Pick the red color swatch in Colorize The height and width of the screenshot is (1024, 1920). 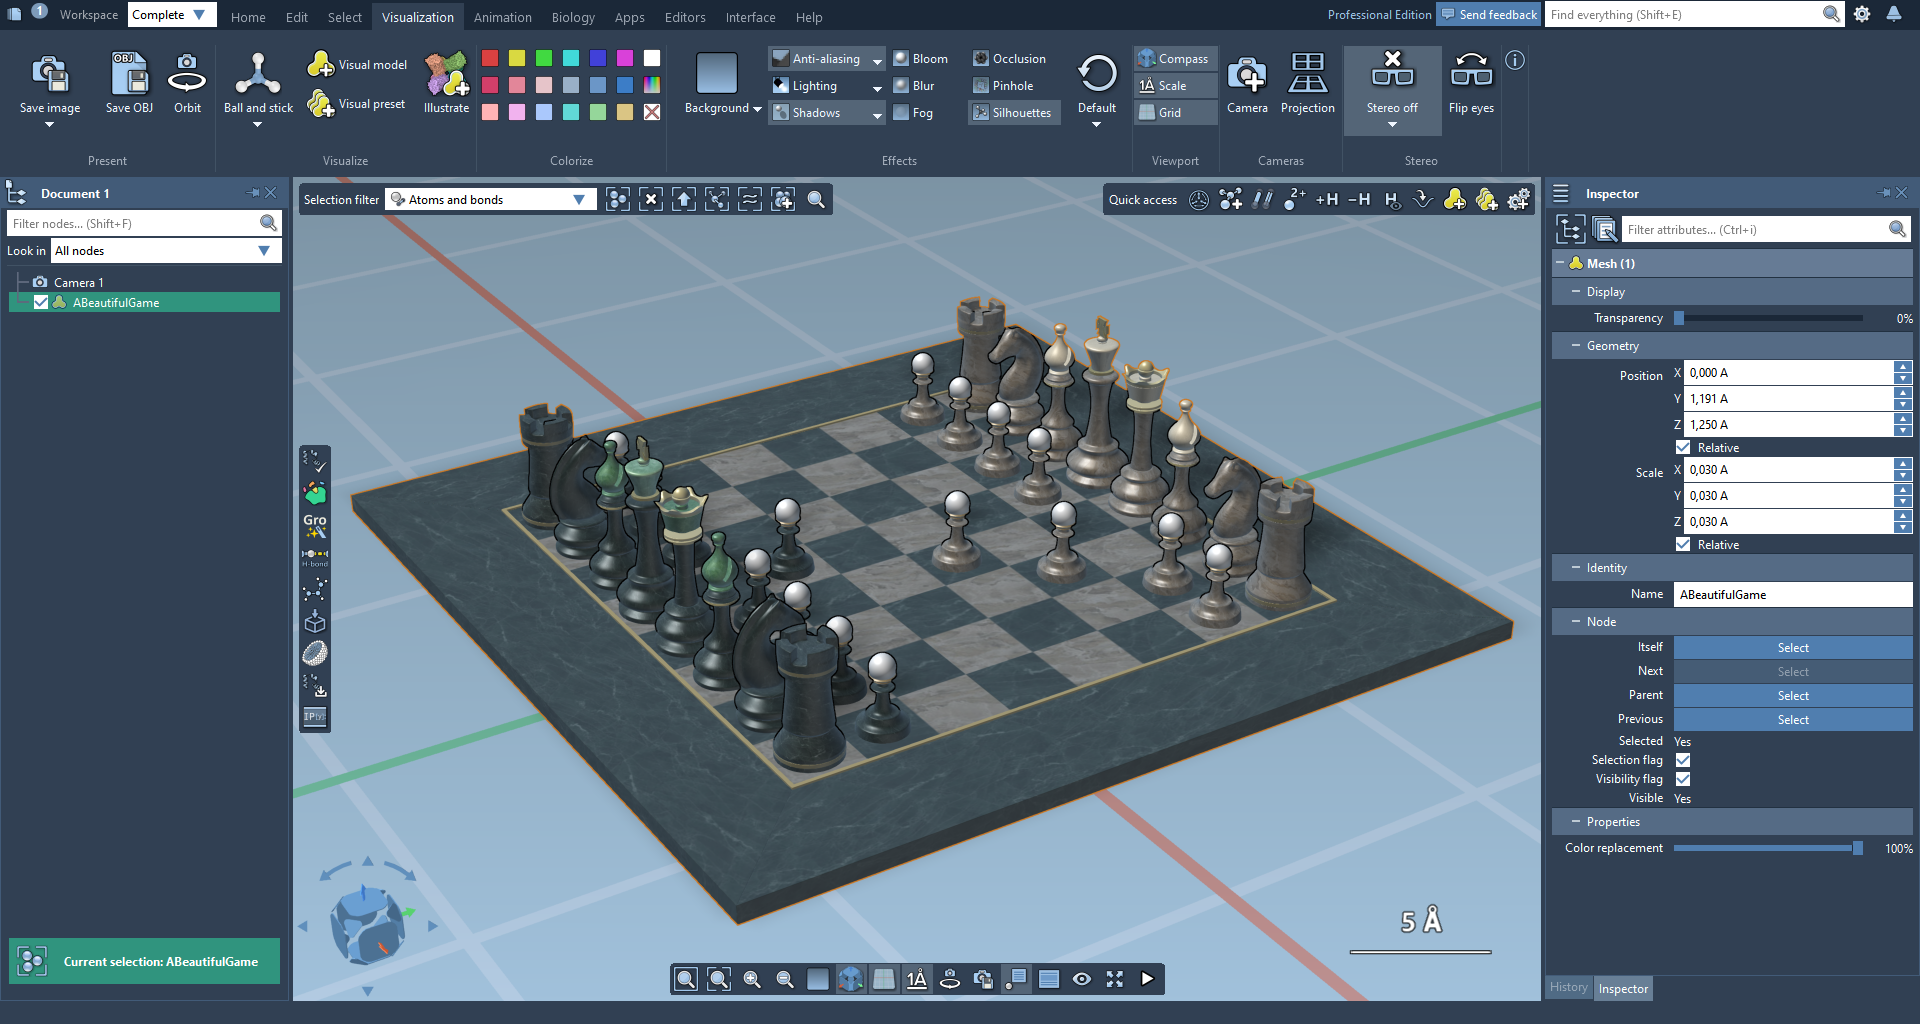click(490, 58)
